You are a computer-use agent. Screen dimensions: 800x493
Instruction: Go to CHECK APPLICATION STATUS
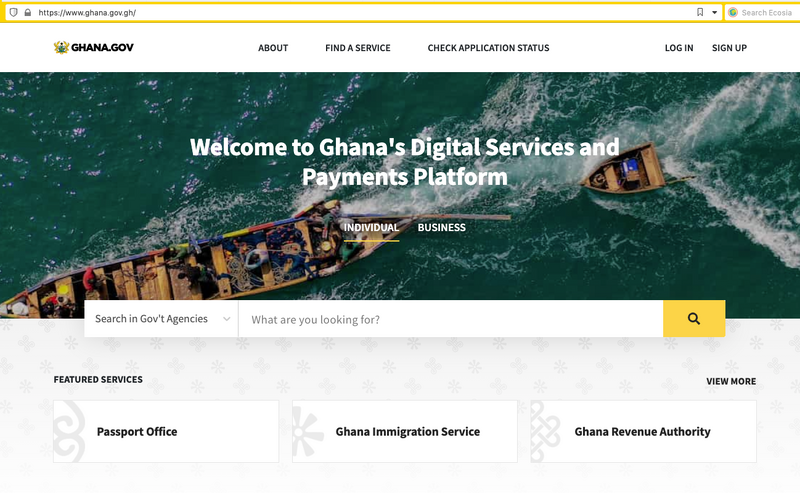(x=488, y=48)
